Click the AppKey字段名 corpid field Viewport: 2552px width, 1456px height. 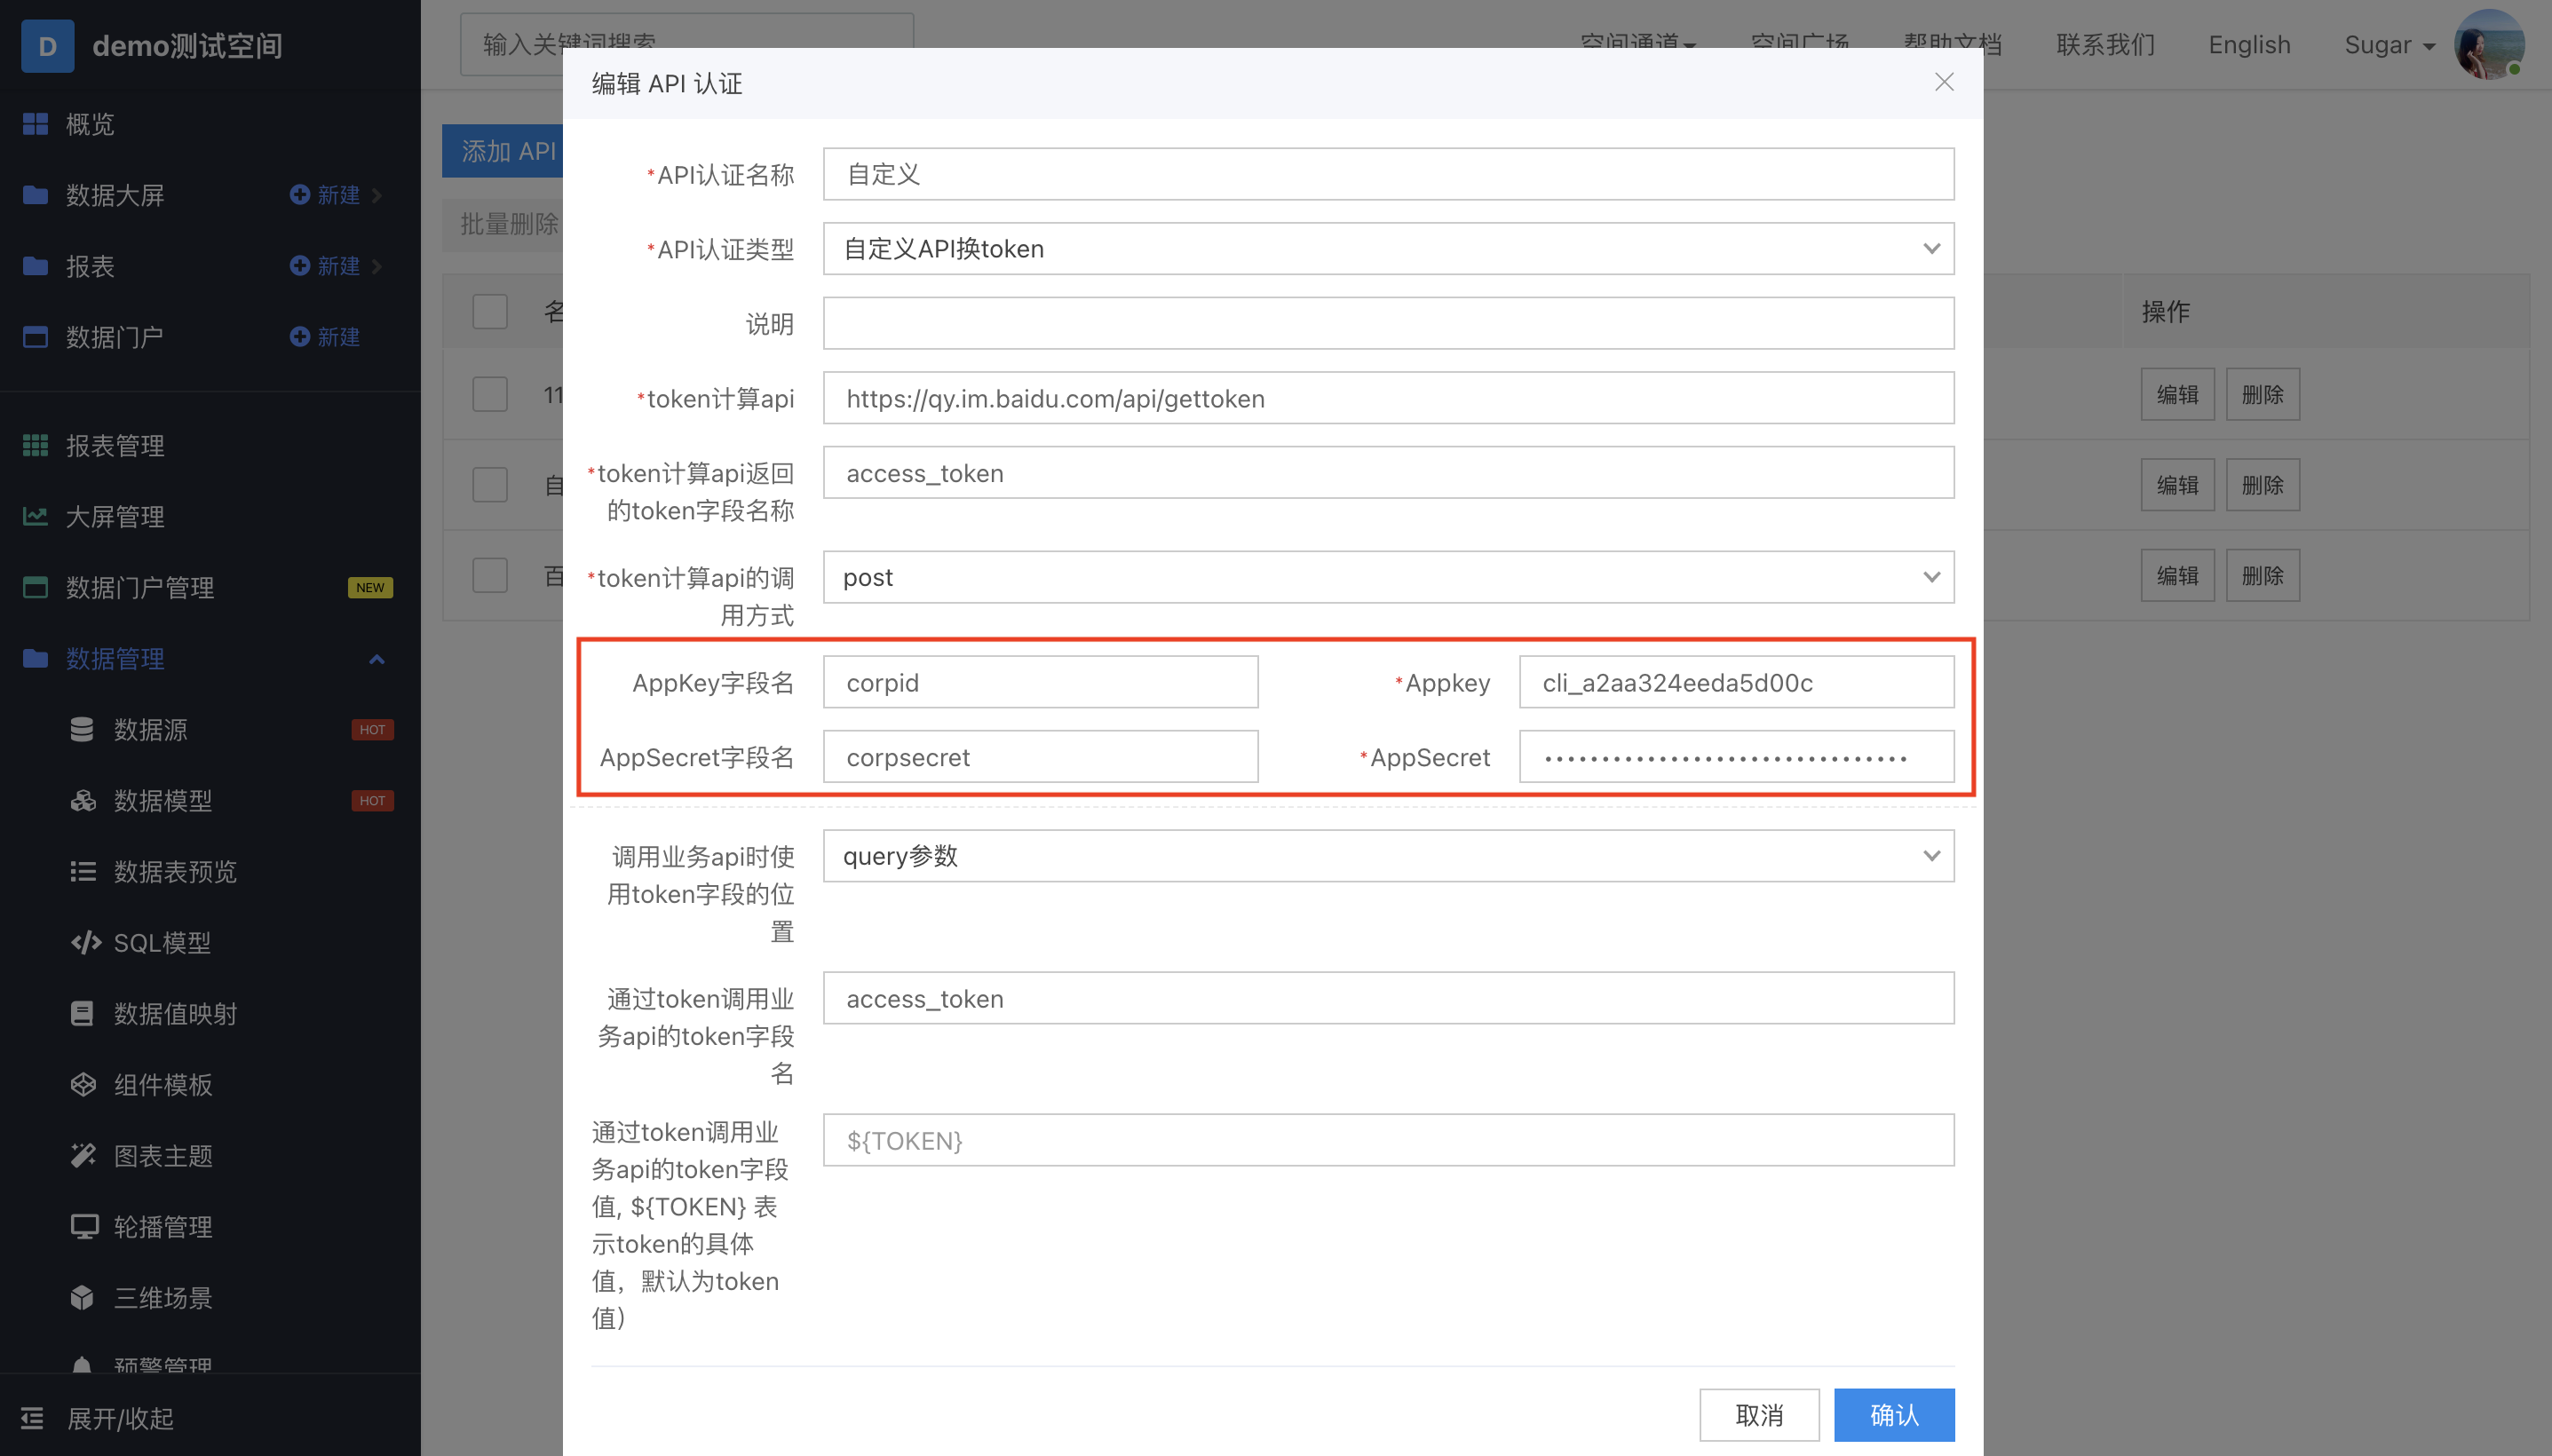(x=1040, y=683)
